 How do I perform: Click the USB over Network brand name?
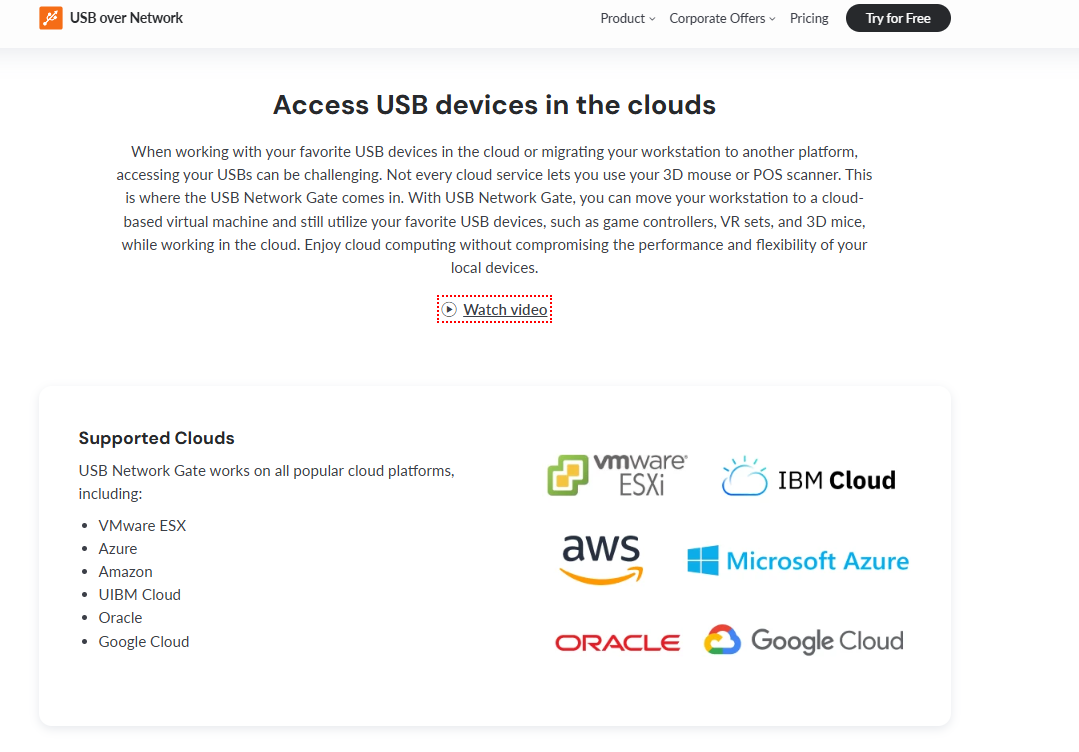click(x=127, y=18)
